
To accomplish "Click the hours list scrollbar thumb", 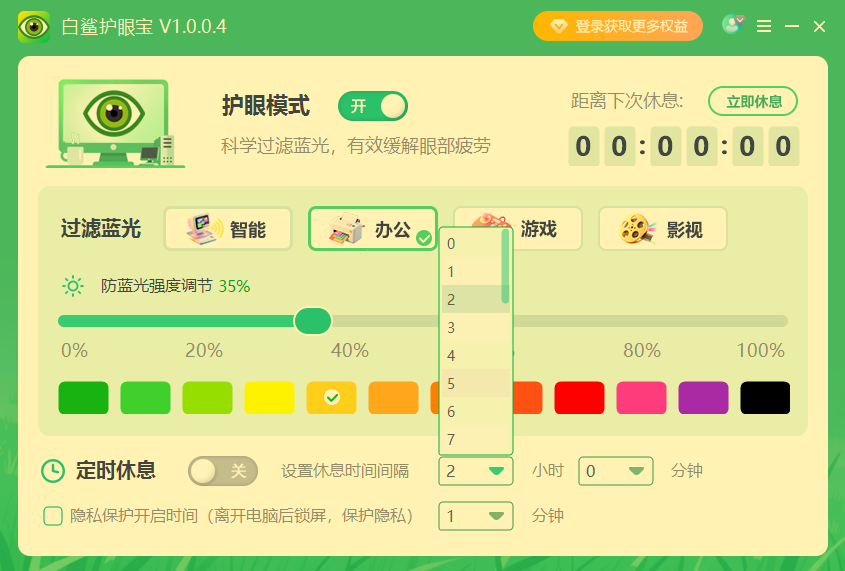I will [505, 266].
